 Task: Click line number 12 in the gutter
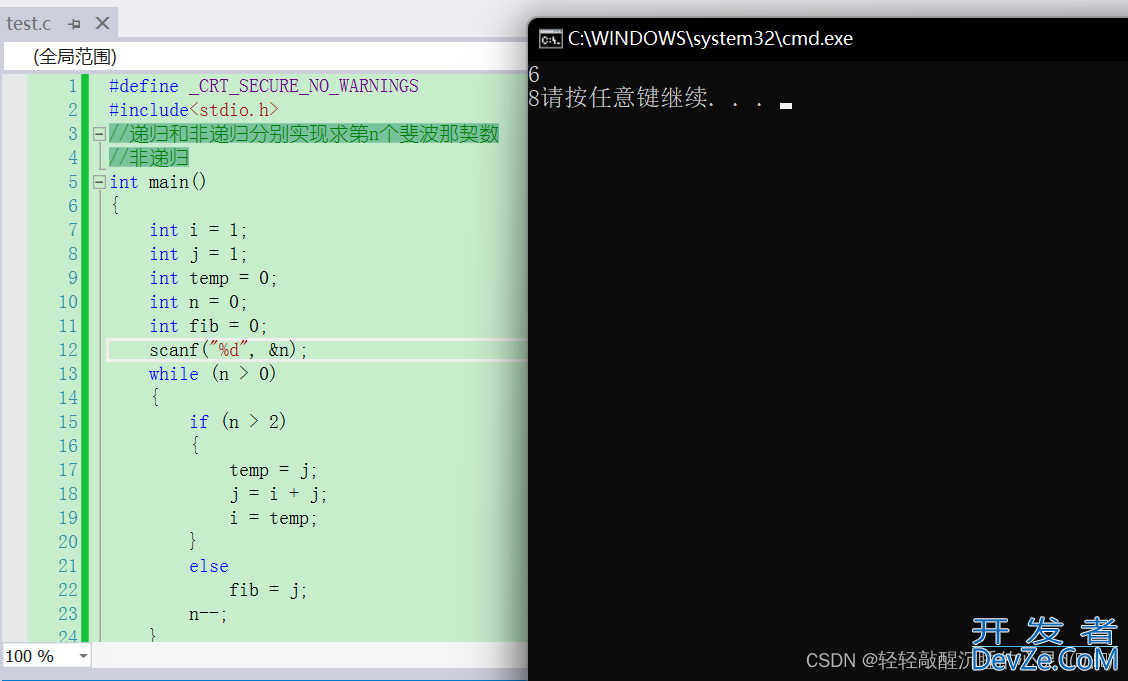point(68,350)
